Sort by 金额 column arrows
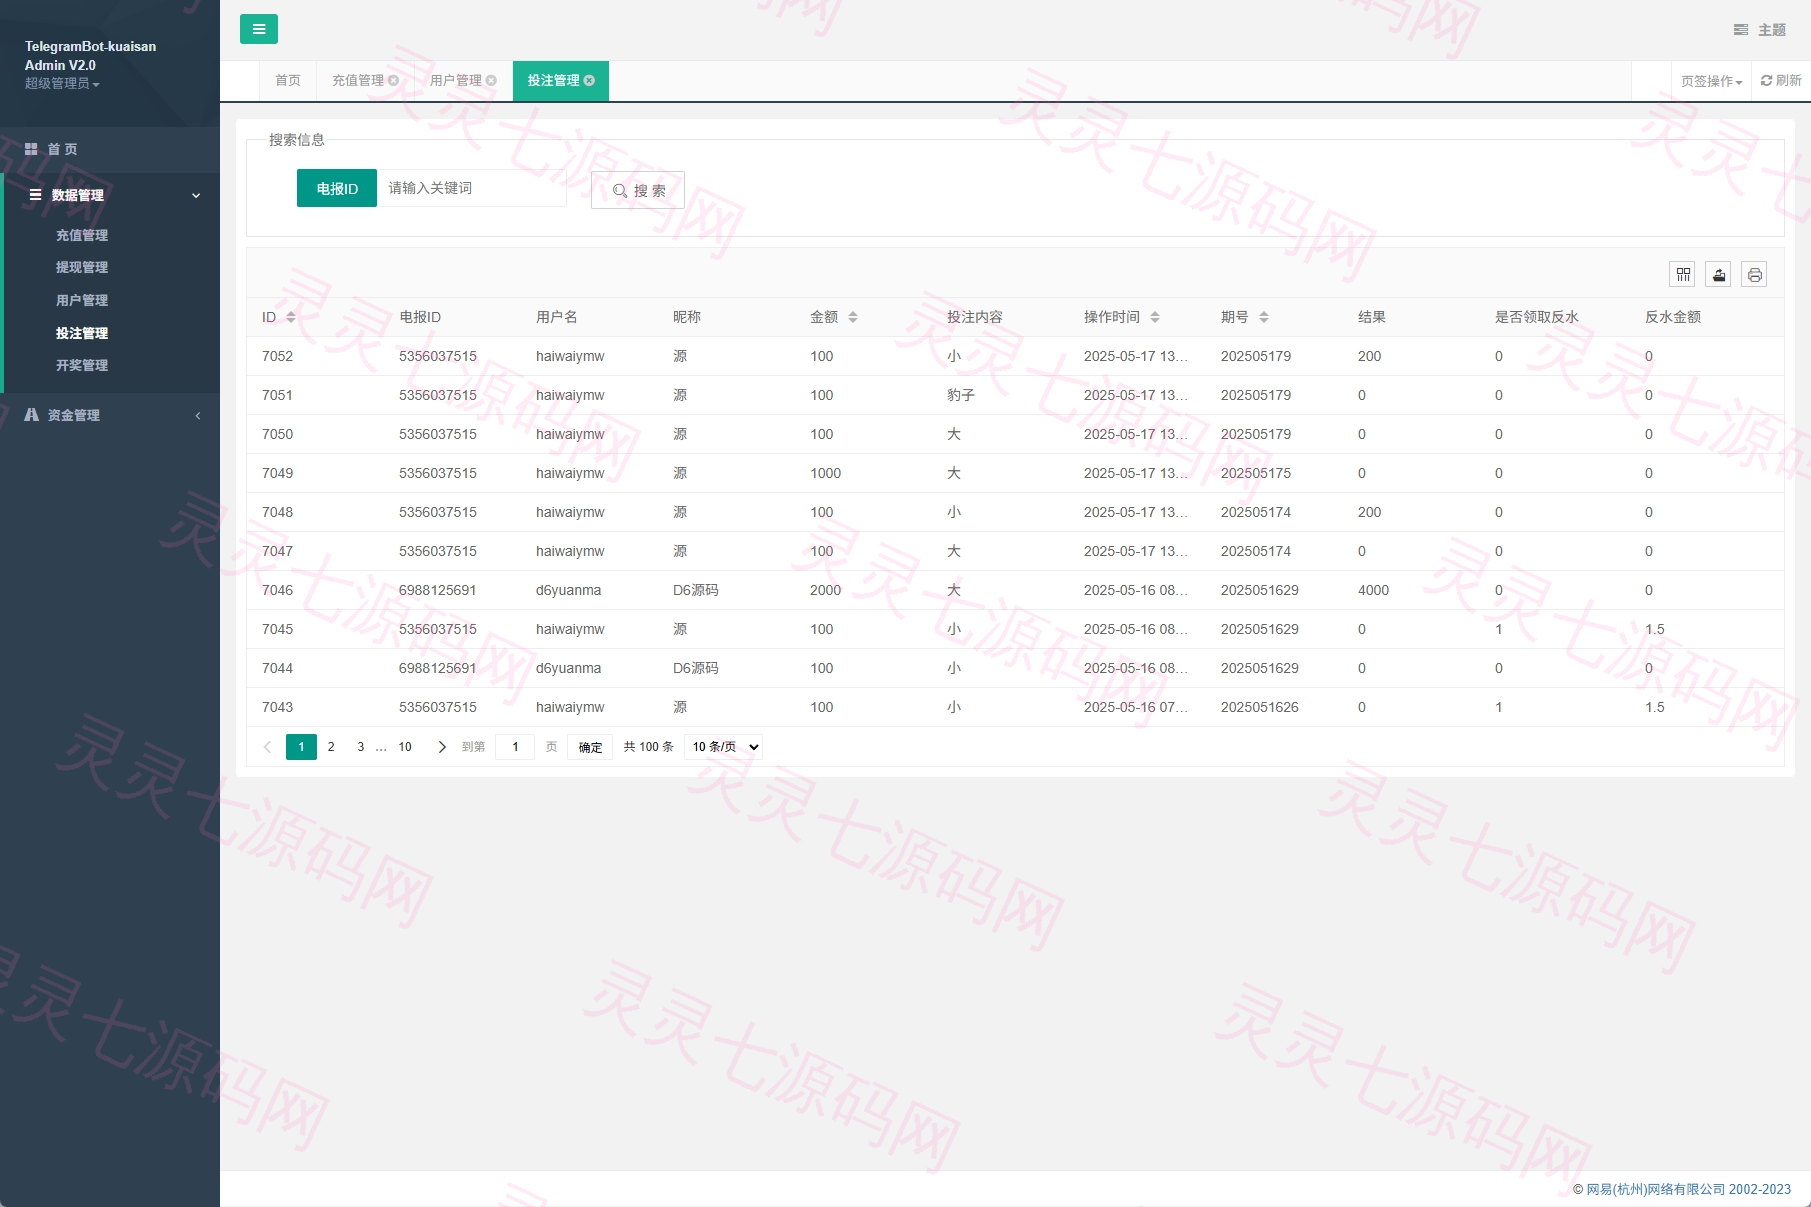The height and width of the screenshot is (1207, 1811). (853, 317)
